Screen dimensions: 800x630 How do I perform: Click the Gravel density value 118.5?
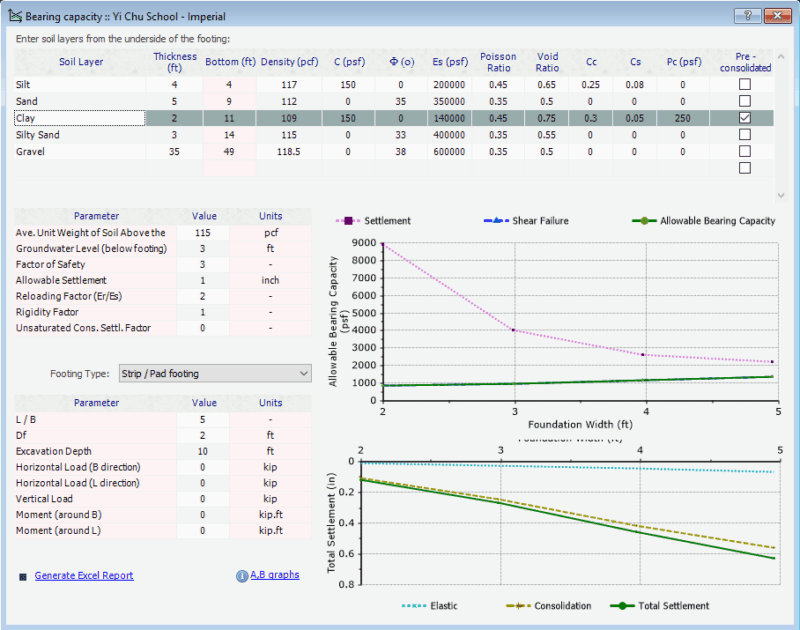coord(289,152)
